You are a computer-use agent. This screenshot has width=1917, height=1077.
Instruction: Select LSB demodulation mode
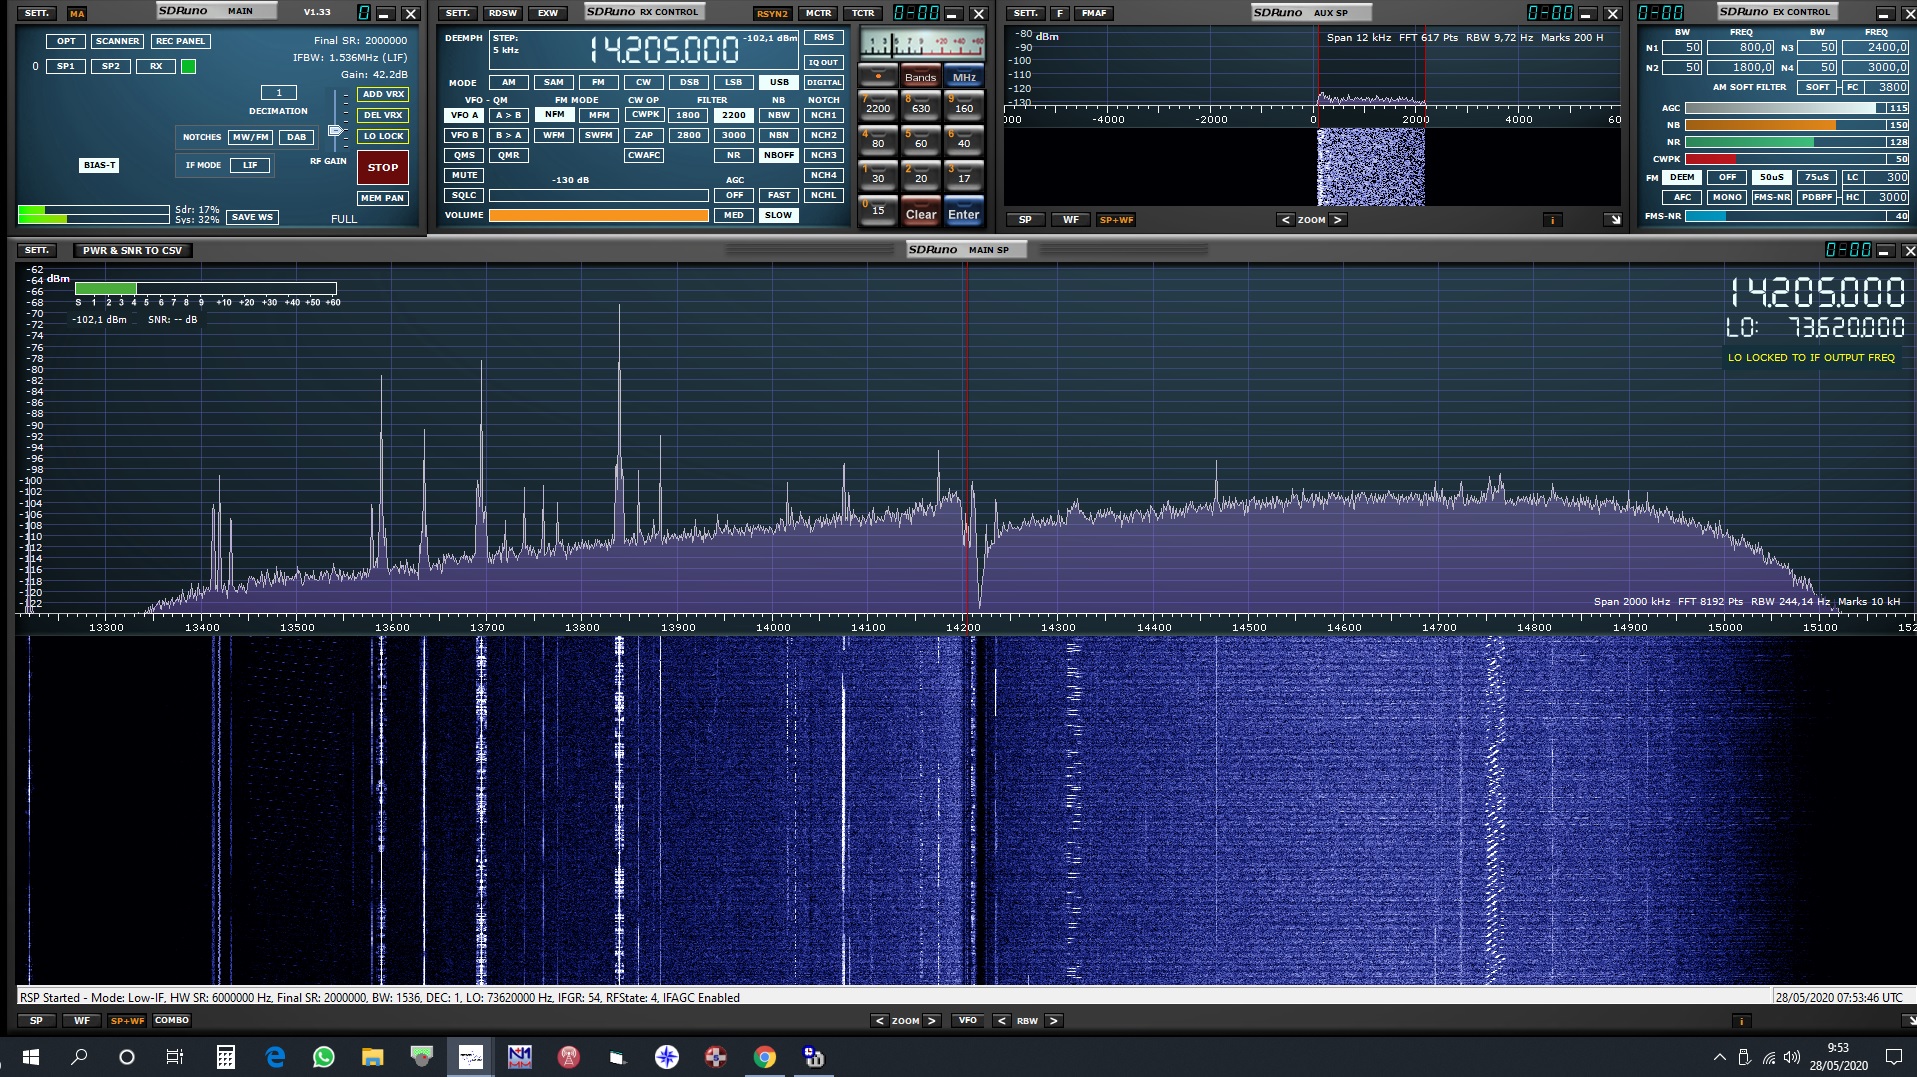pyautogui.click(x=733, y=82)
